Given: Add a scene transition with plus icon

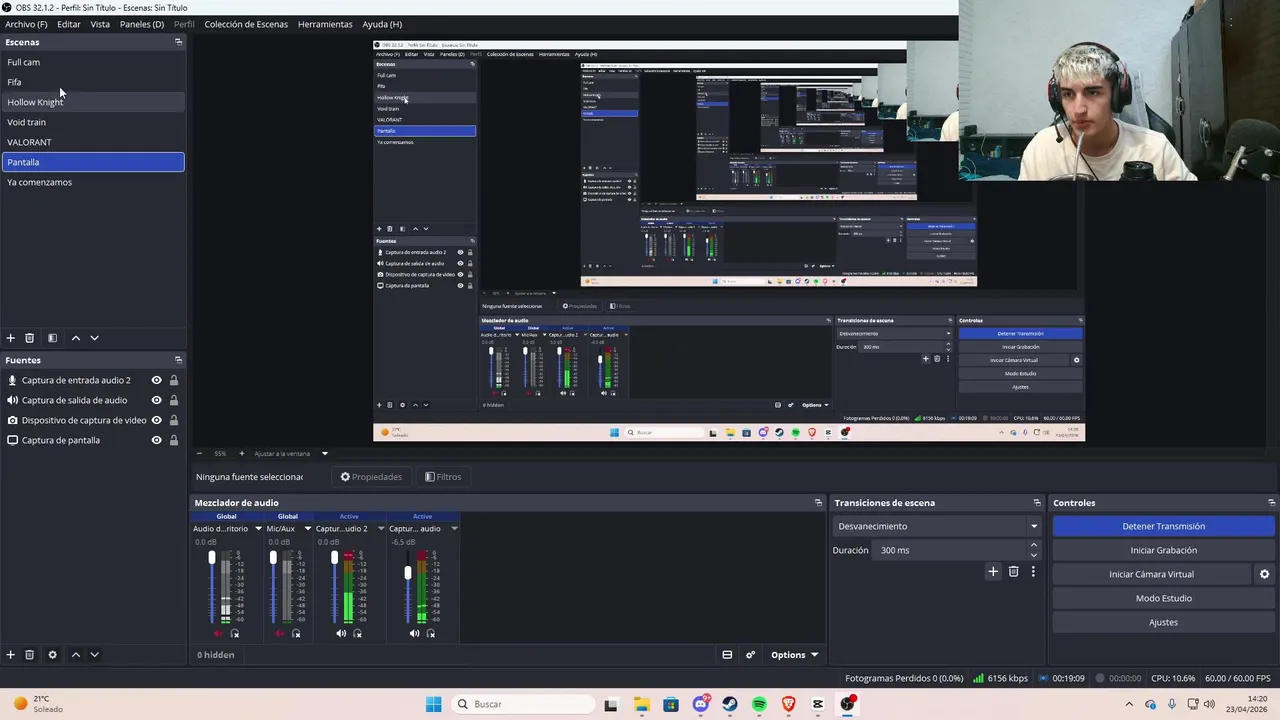Looking at the screenshot, I should coord(993,572).
